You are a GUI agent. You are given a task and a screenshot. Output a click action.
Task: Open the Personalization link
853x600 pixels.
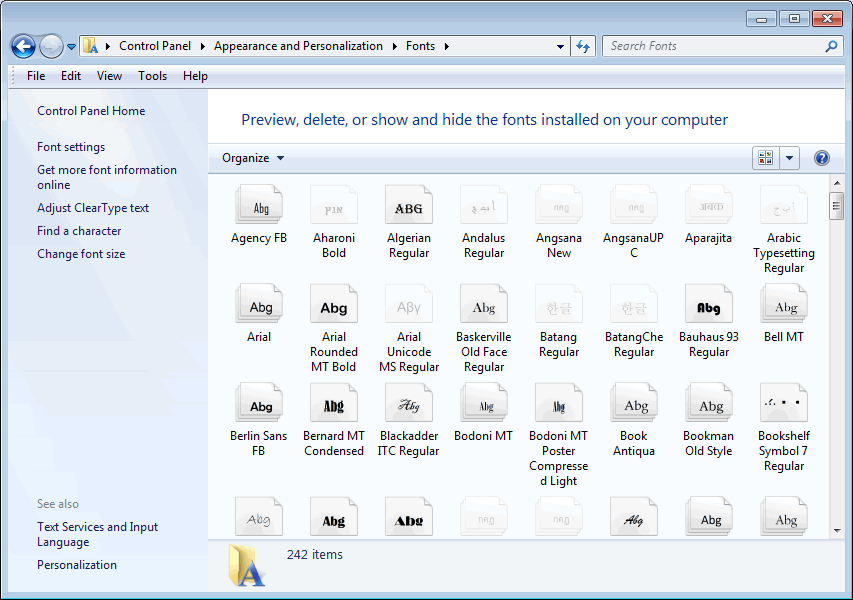[x=77, y=565]
